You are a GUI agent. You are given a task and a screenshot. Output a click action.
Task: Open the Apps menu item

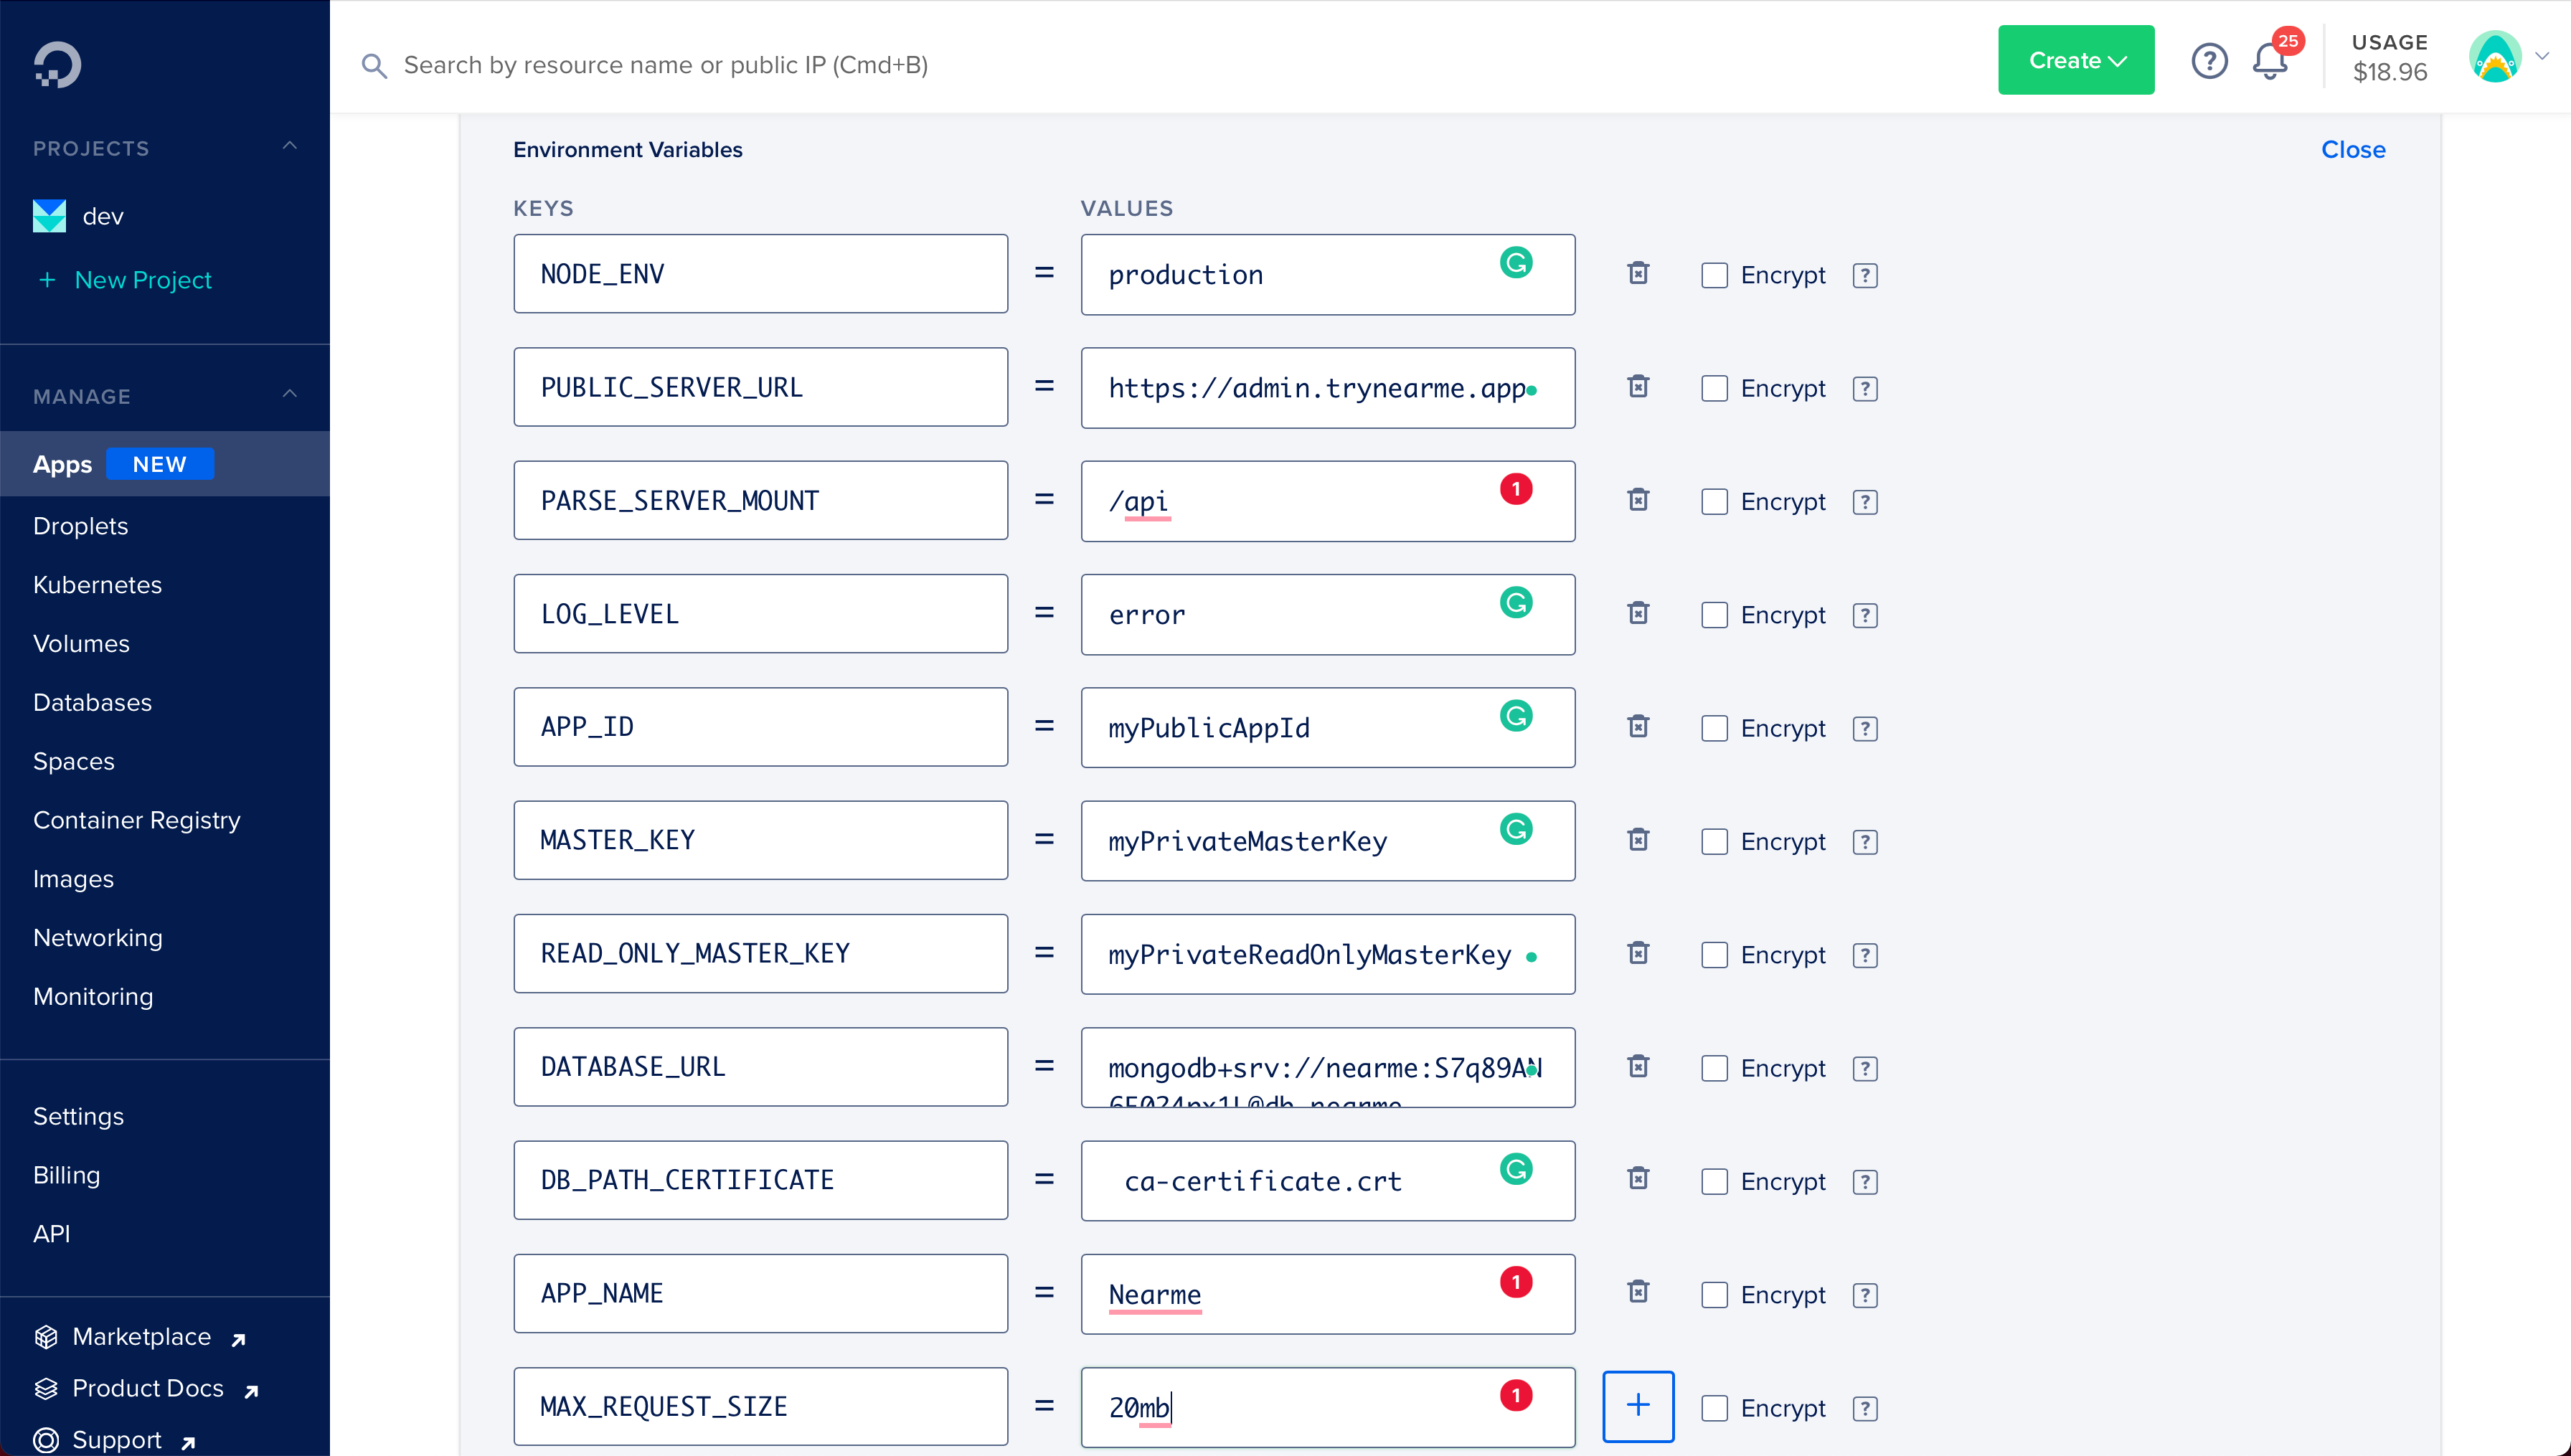pos(62,464)
